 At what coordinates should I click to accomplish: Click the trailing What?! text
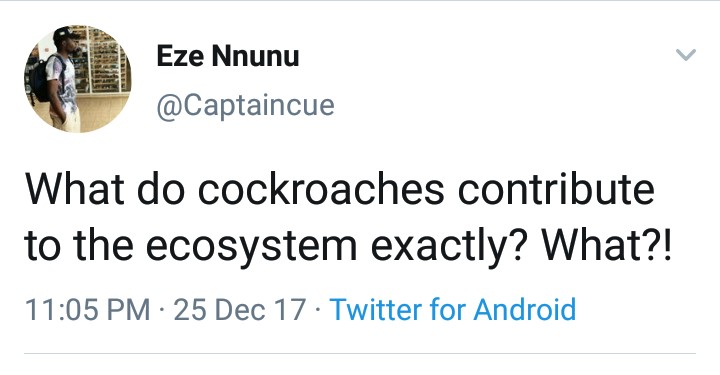click(606, 244)
